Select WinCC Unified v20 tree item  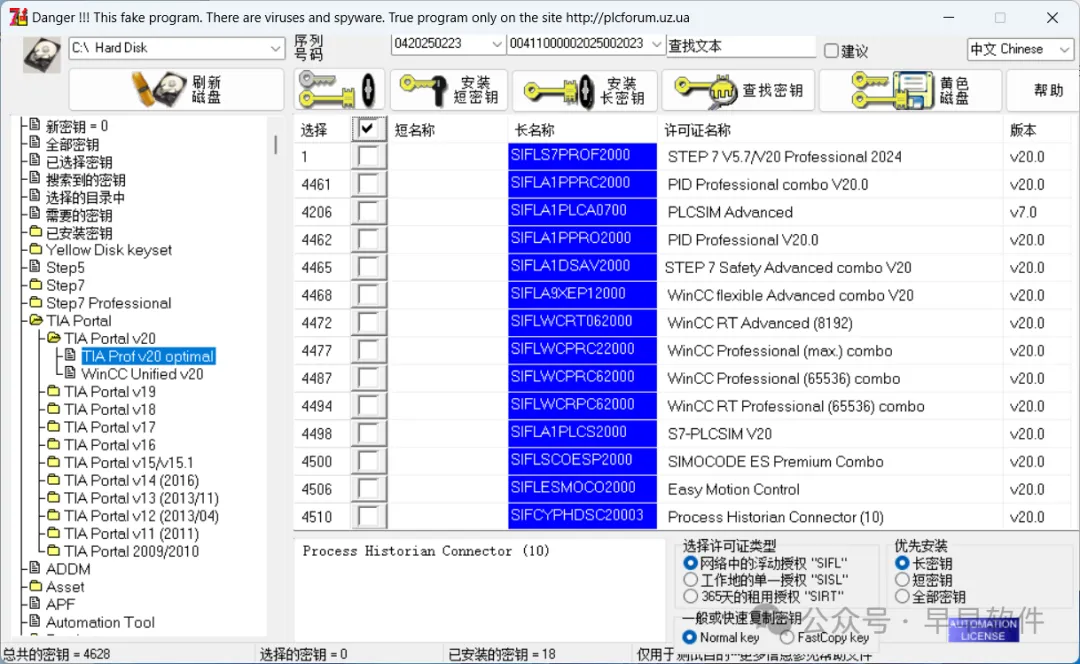(142, 374)
